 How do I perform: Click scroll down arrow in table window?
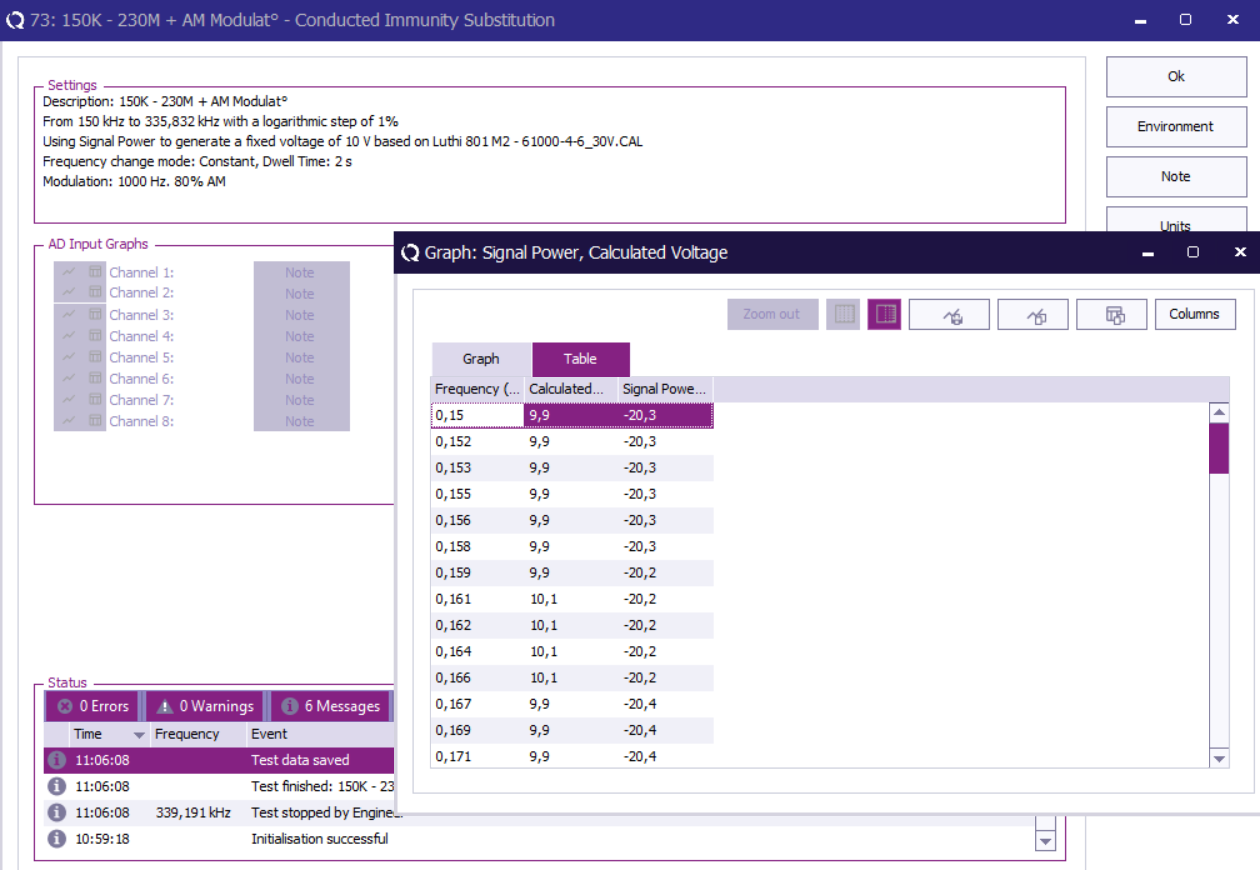1219,759
